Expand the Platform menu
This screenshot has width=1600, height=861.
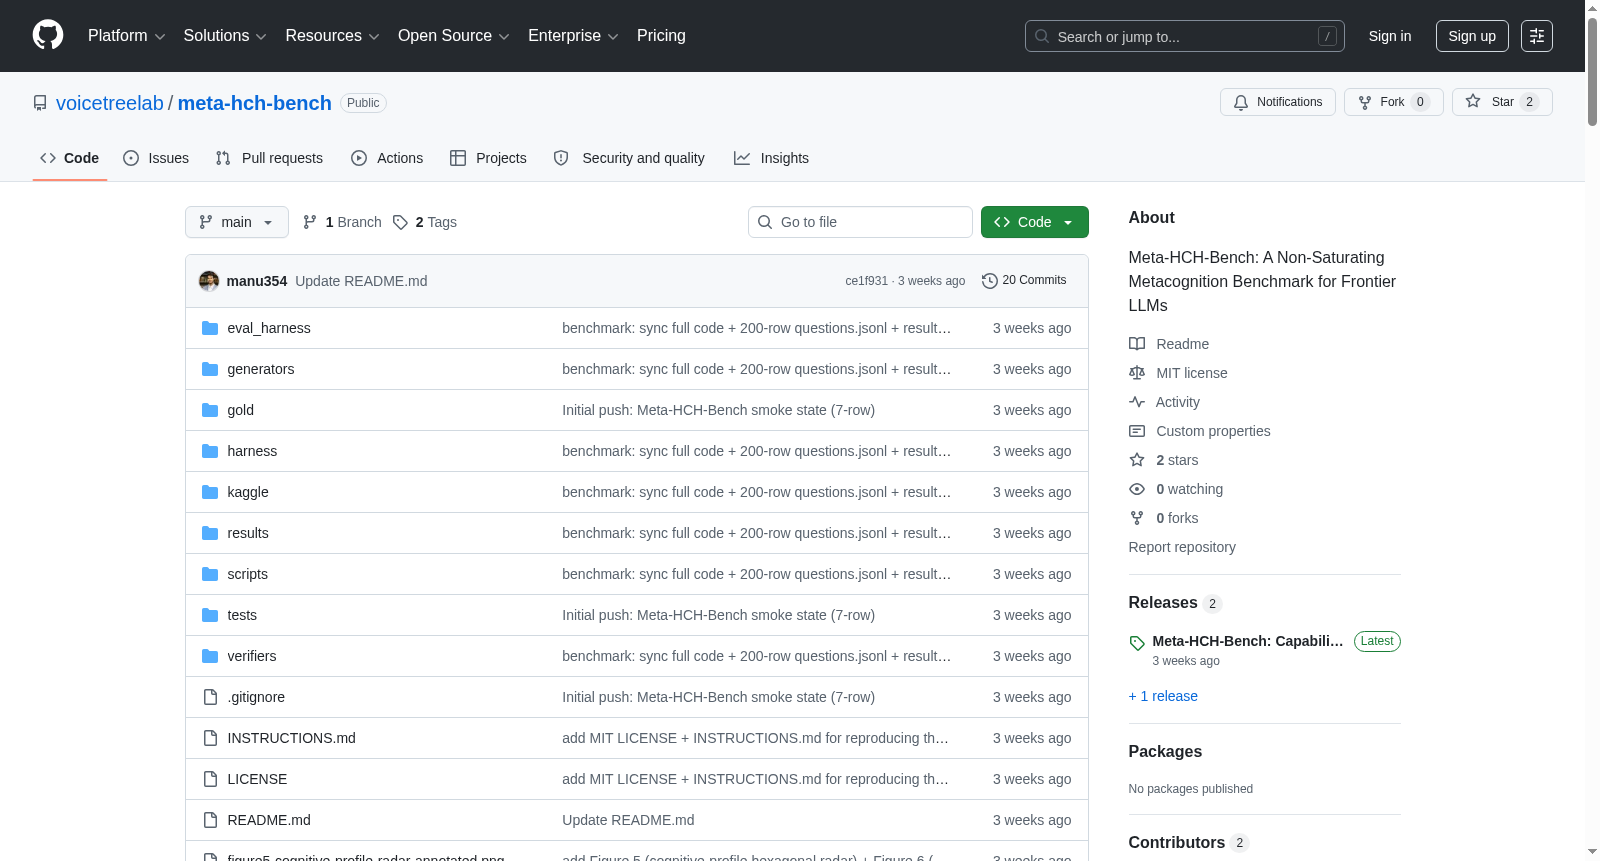point(126,36)
